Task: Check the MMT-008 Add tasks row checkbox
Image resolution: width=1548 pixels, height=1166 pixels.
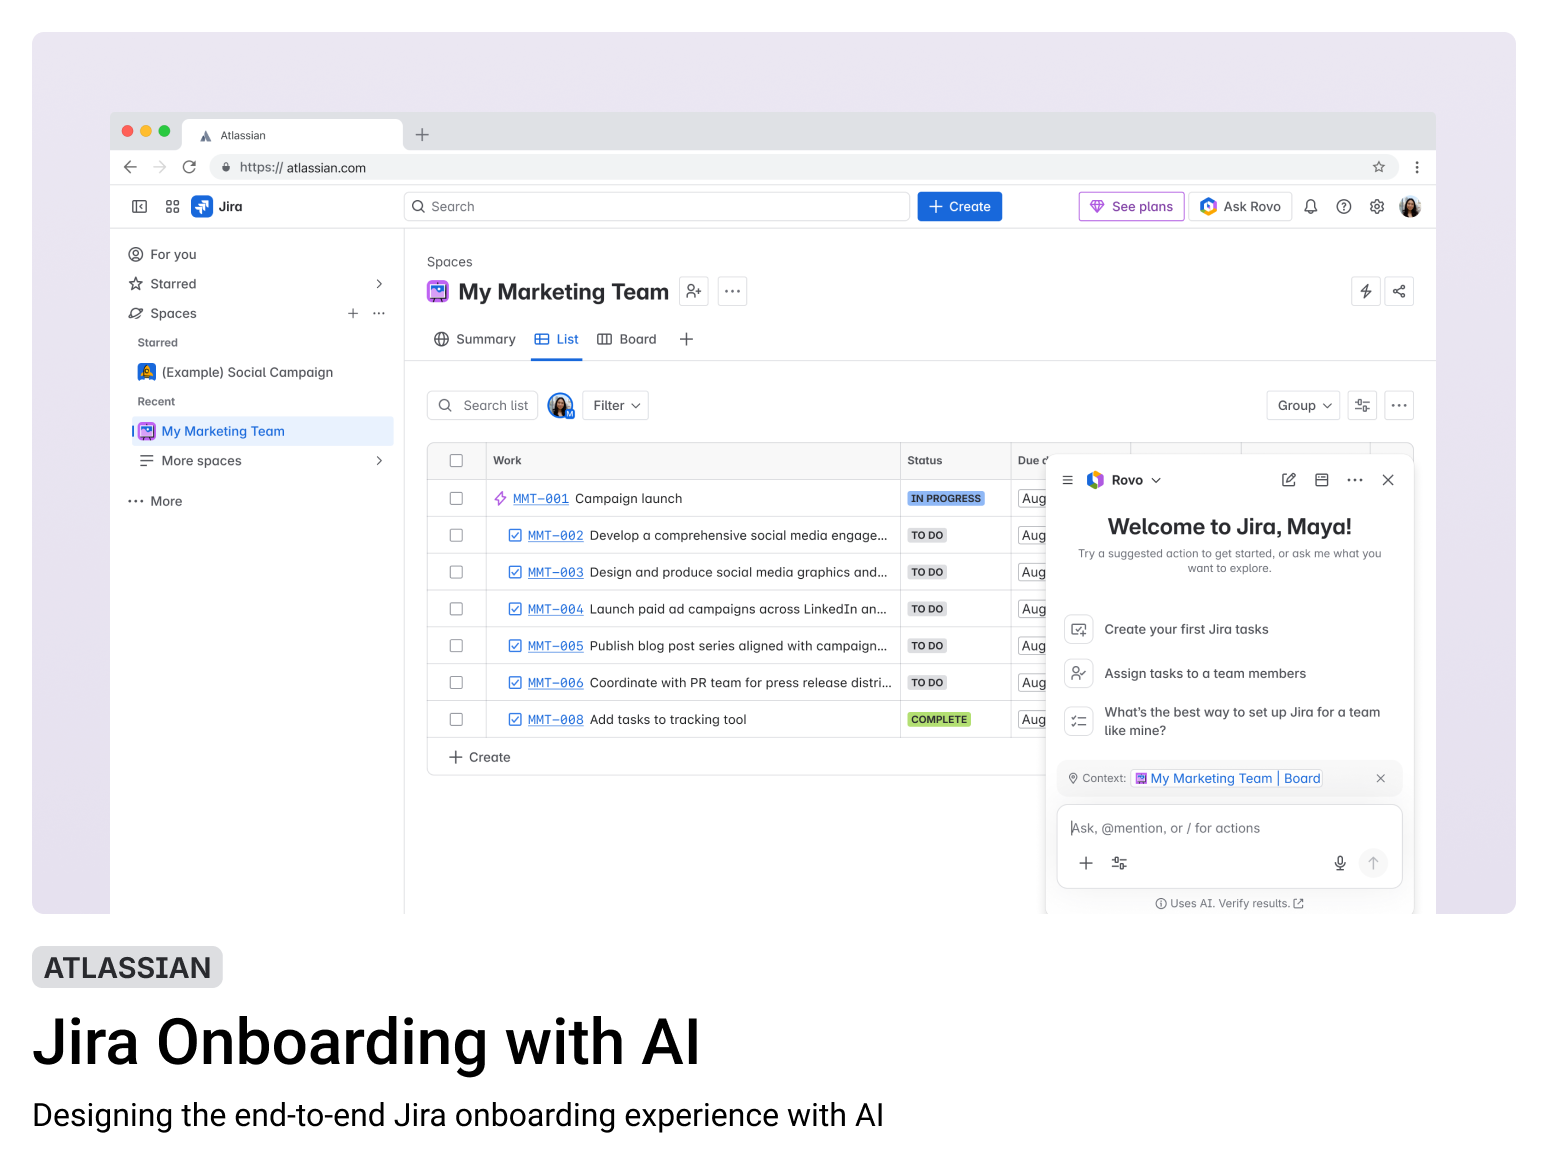Action: (x=456, y=719)
